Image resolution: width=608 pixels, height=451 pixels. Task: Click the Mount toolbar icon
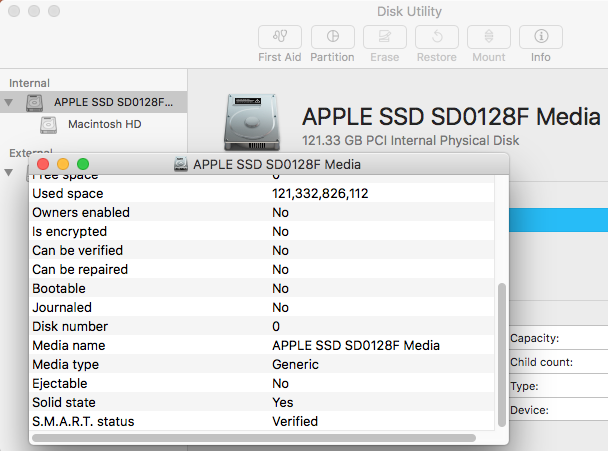click(489, 37)
